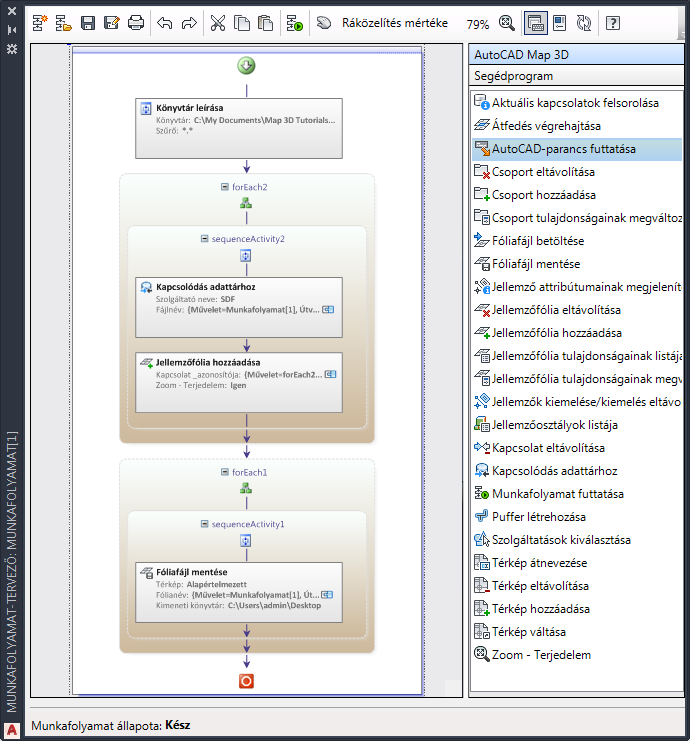Select Csoport eltávolítása activity
The height and width of the screenshot is (741, 690).
click(577, 172)
